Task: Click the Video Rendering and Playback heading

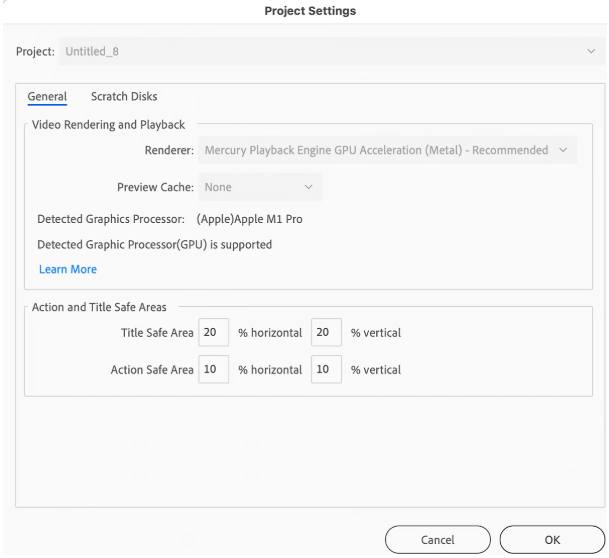Action: click(109, 125)
